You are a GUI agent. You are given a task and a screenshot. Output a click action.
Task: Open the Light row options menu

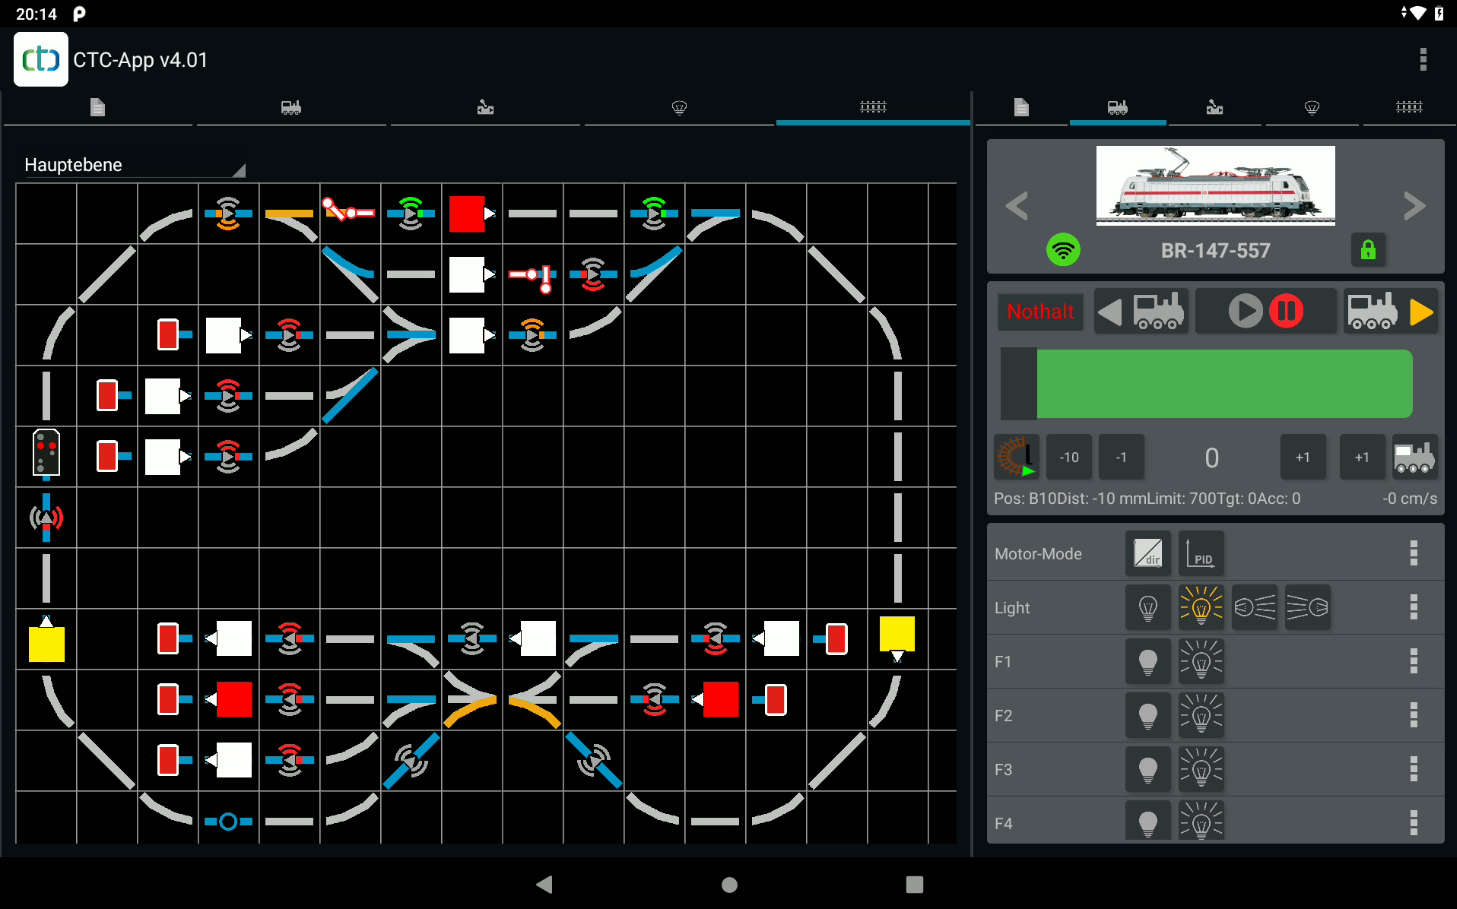tap(1413, 607)
